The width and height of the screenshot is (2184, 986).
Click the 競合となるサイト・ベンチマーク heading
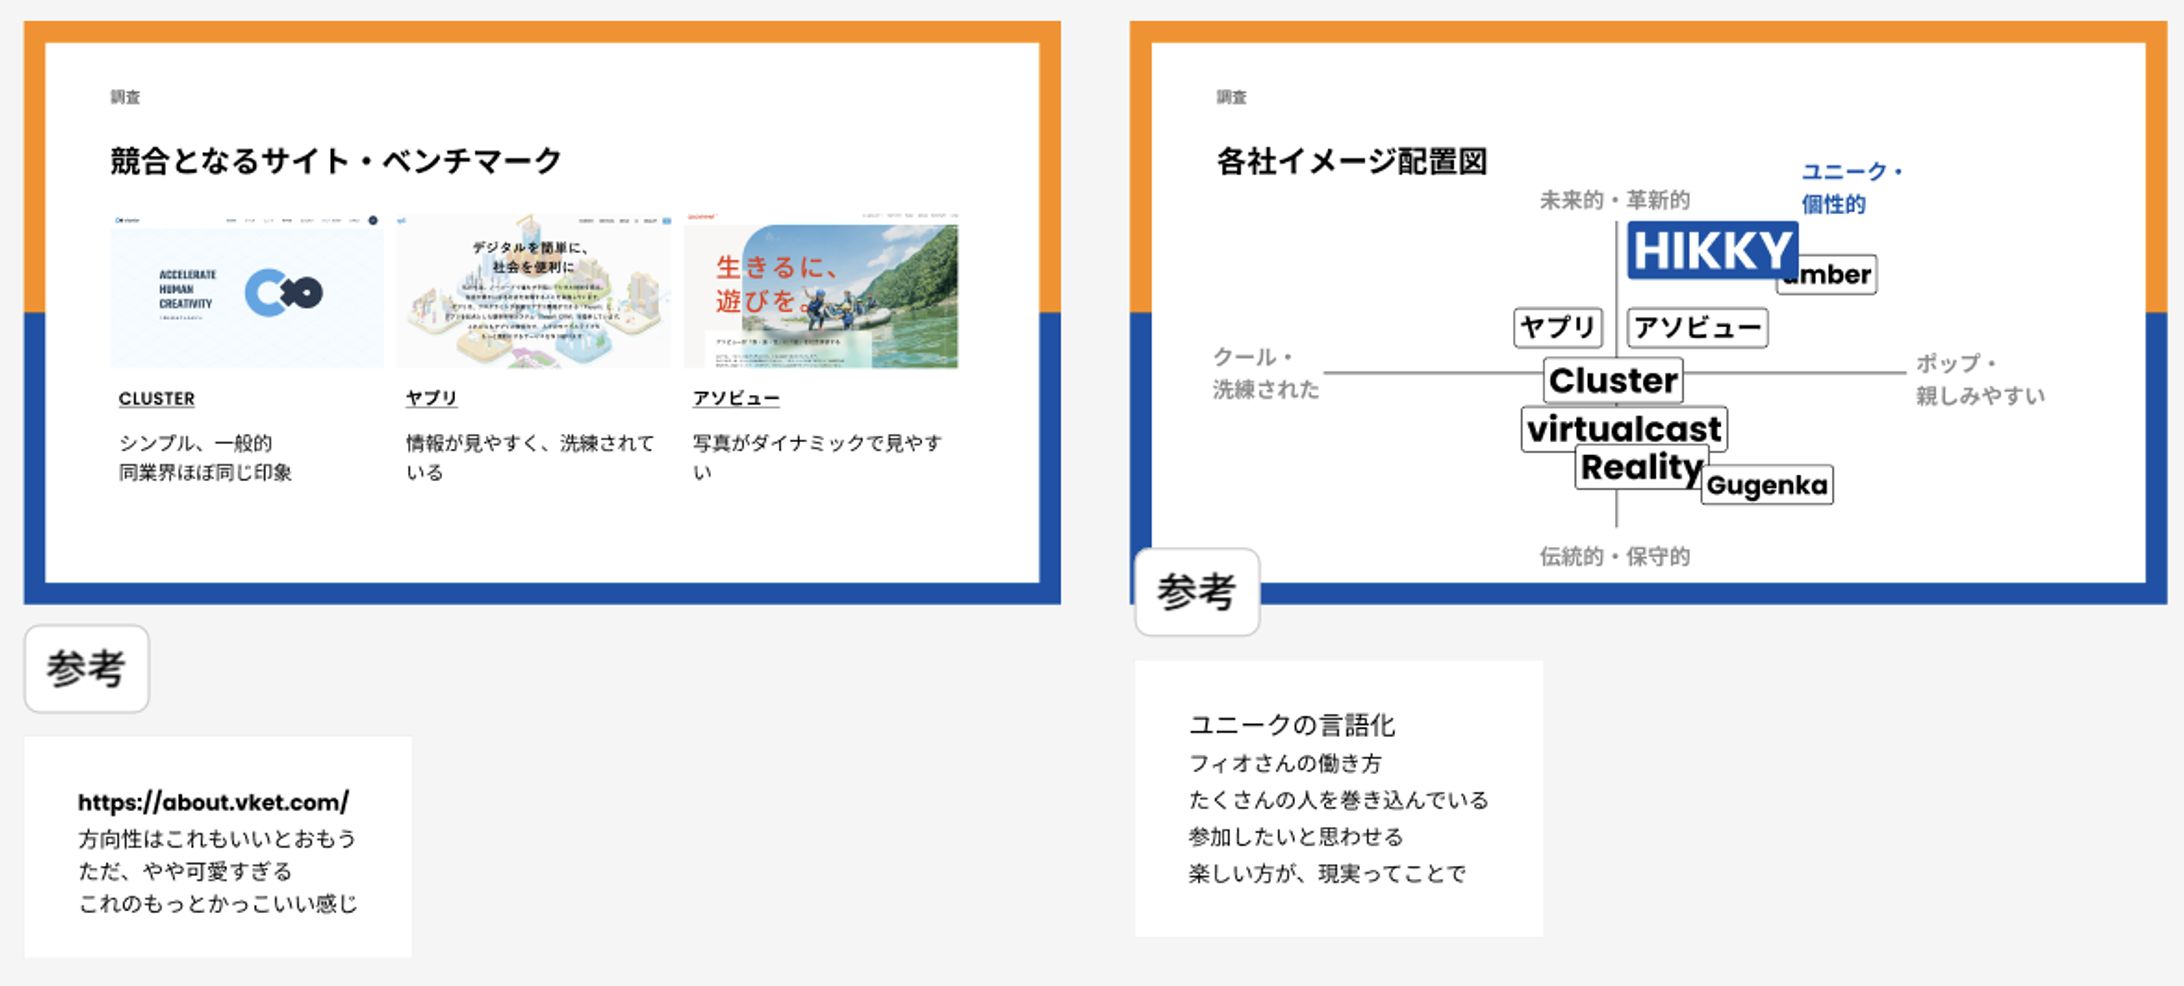point(336,160)
